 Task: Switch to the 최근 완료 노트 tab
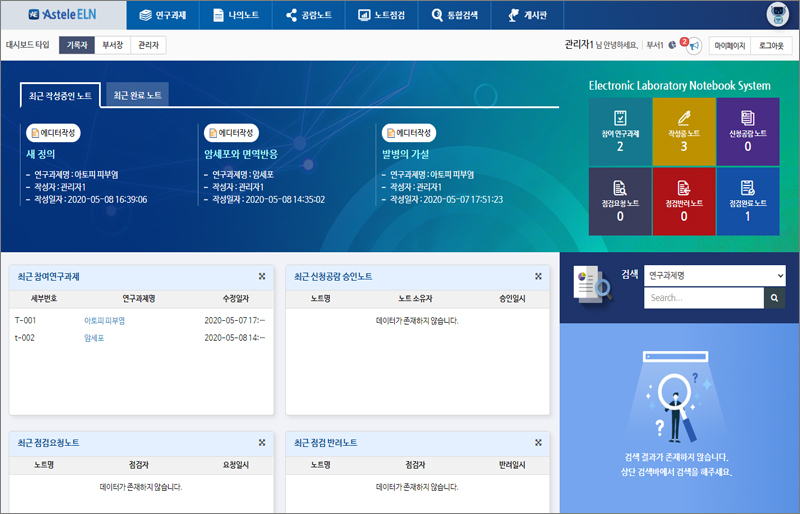138,95
